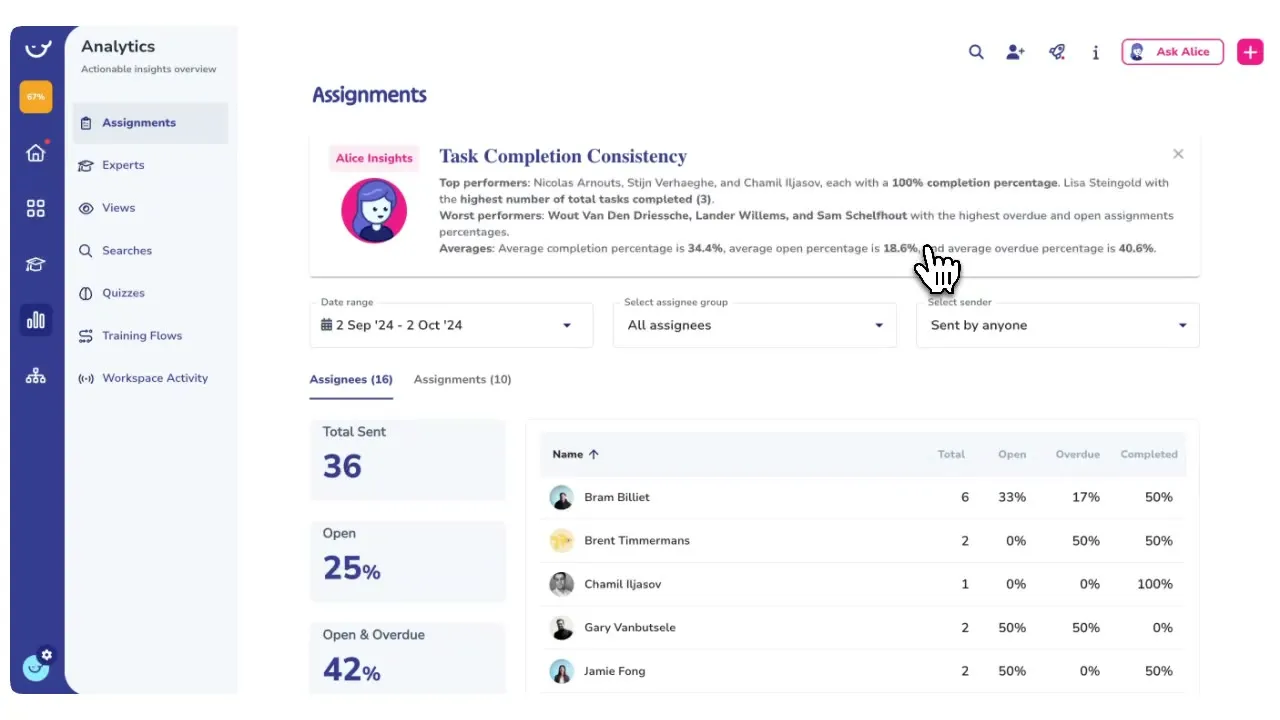Go to Home via the house icon

36,153
